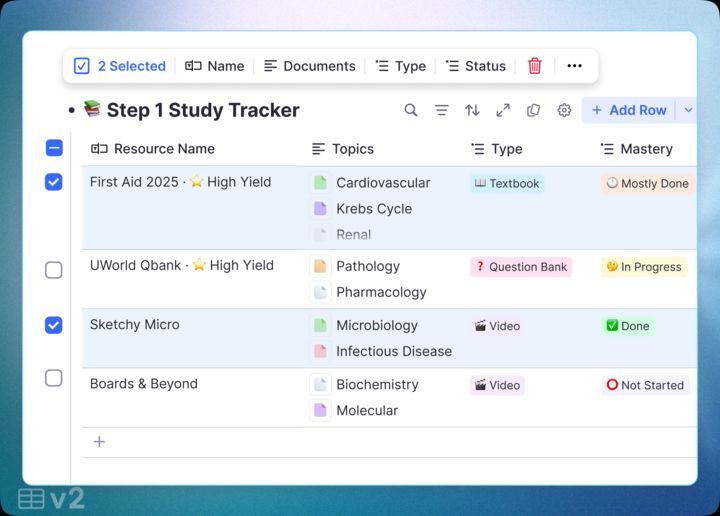The image size is (720, 516).
Task: Open the Textbook type tag dropdown
Action: coord(507,184)
